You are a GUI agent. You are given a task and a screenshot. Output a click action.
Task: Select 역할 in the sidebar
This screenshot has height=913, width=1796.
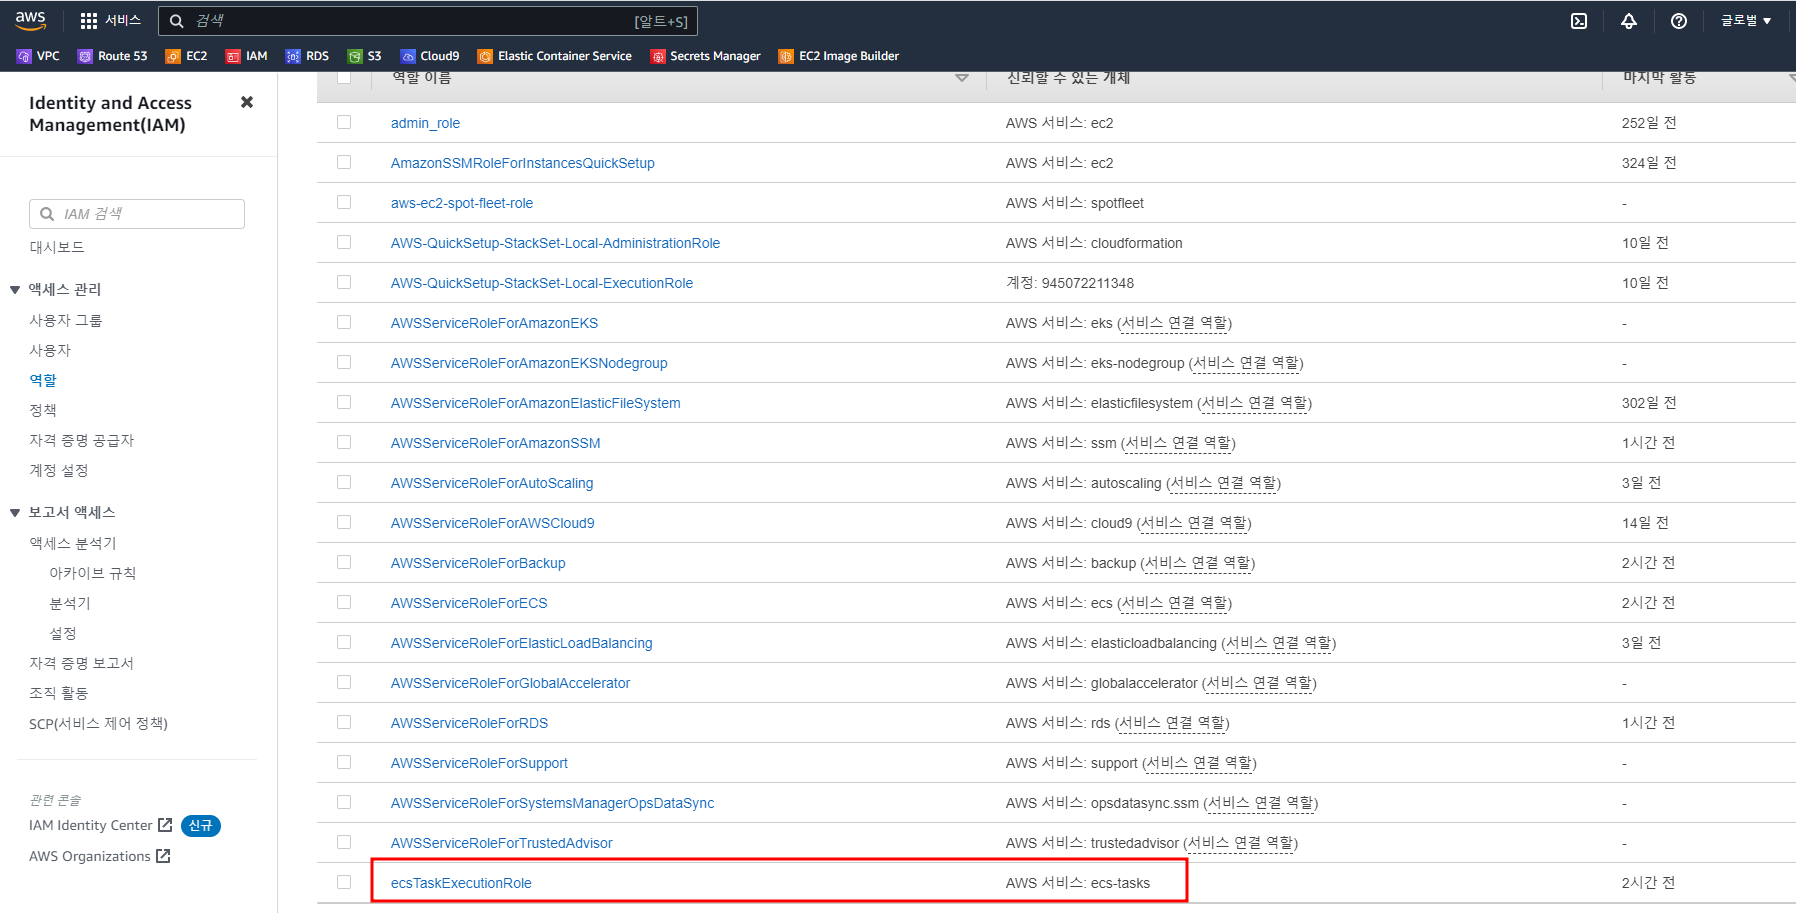click(x=43, y=380)
